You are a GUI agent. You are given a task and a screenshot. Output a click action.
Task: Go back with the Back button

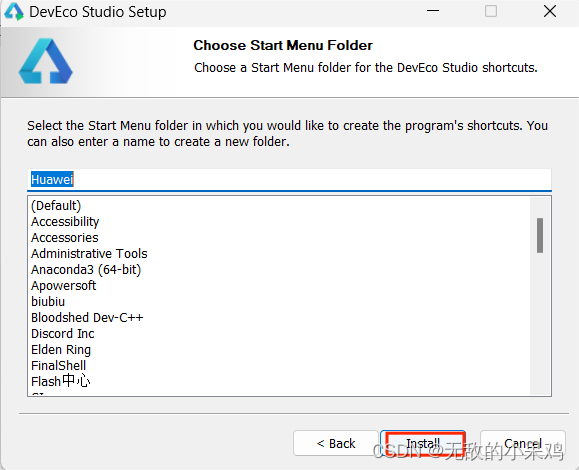coord(336,443)
